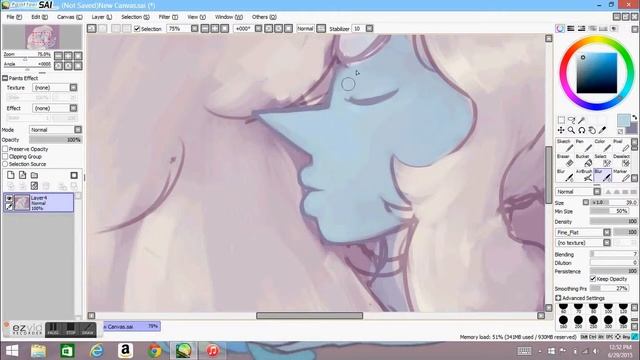Open the Stabilizer value dropdown
Screen dimensions: 640x360
tap(369, 29)
